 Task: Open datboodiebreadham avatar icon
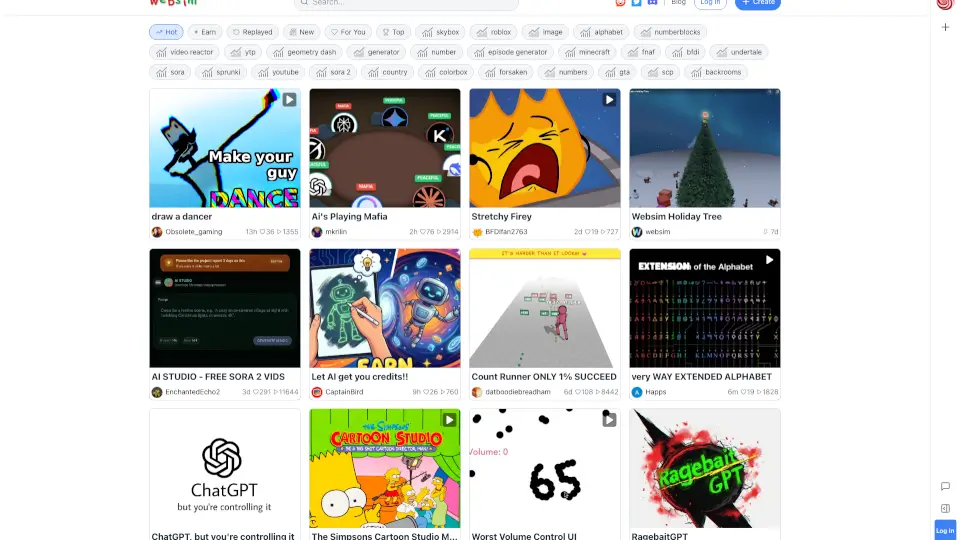[477, 392]
